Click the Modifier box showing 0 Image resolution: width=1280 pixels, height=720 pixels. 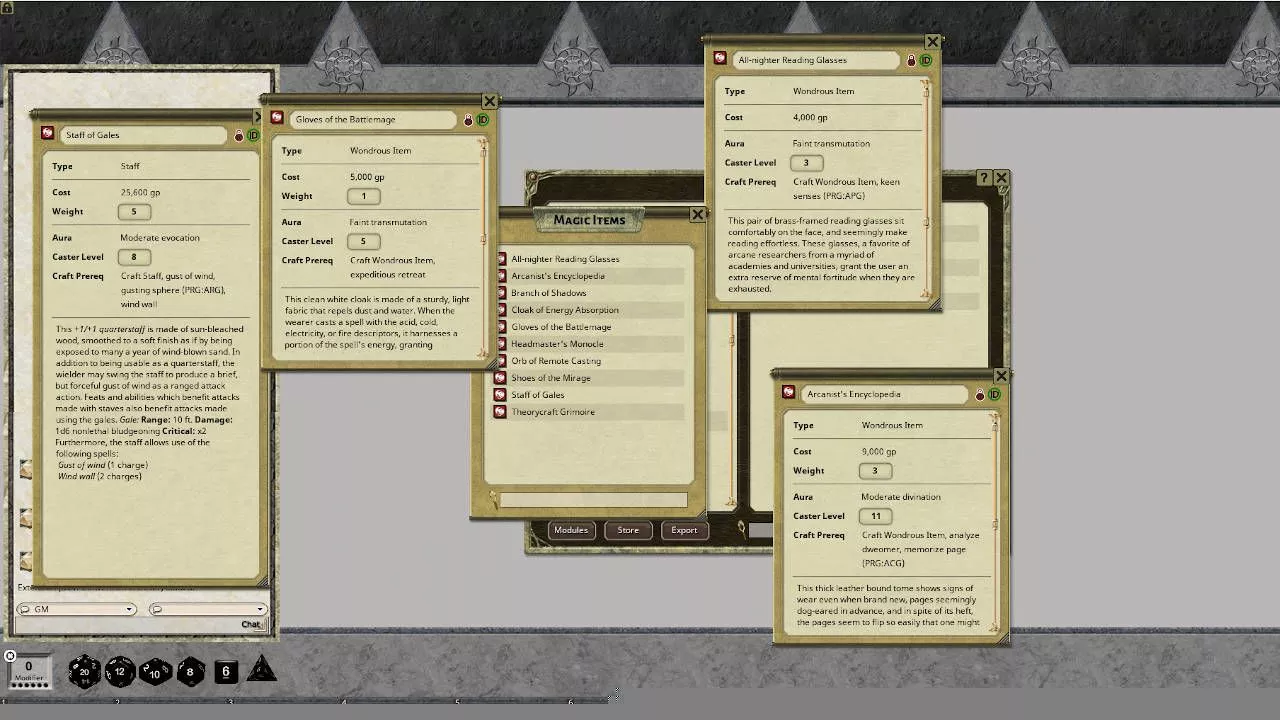[x=28, y=670]
